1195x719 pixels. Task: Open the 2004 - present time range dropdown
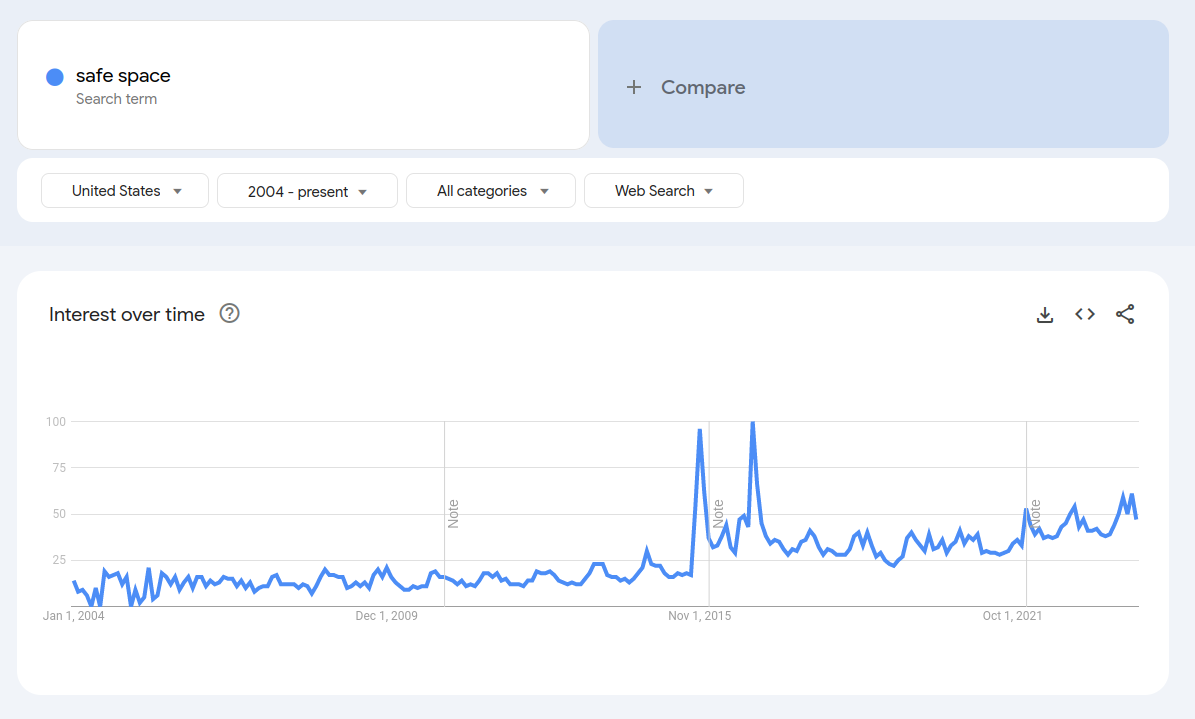click(x=307, y=191)
